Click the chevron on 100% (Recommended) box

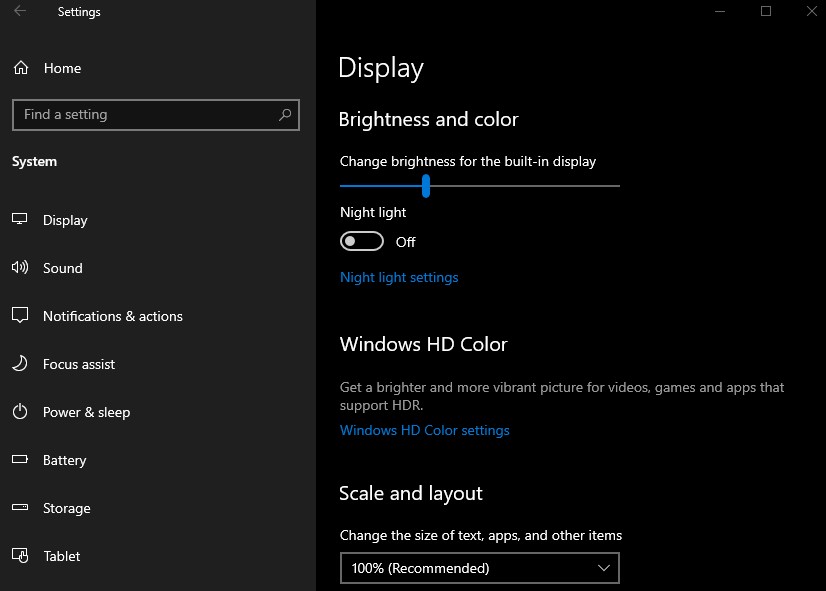[604, 568]
